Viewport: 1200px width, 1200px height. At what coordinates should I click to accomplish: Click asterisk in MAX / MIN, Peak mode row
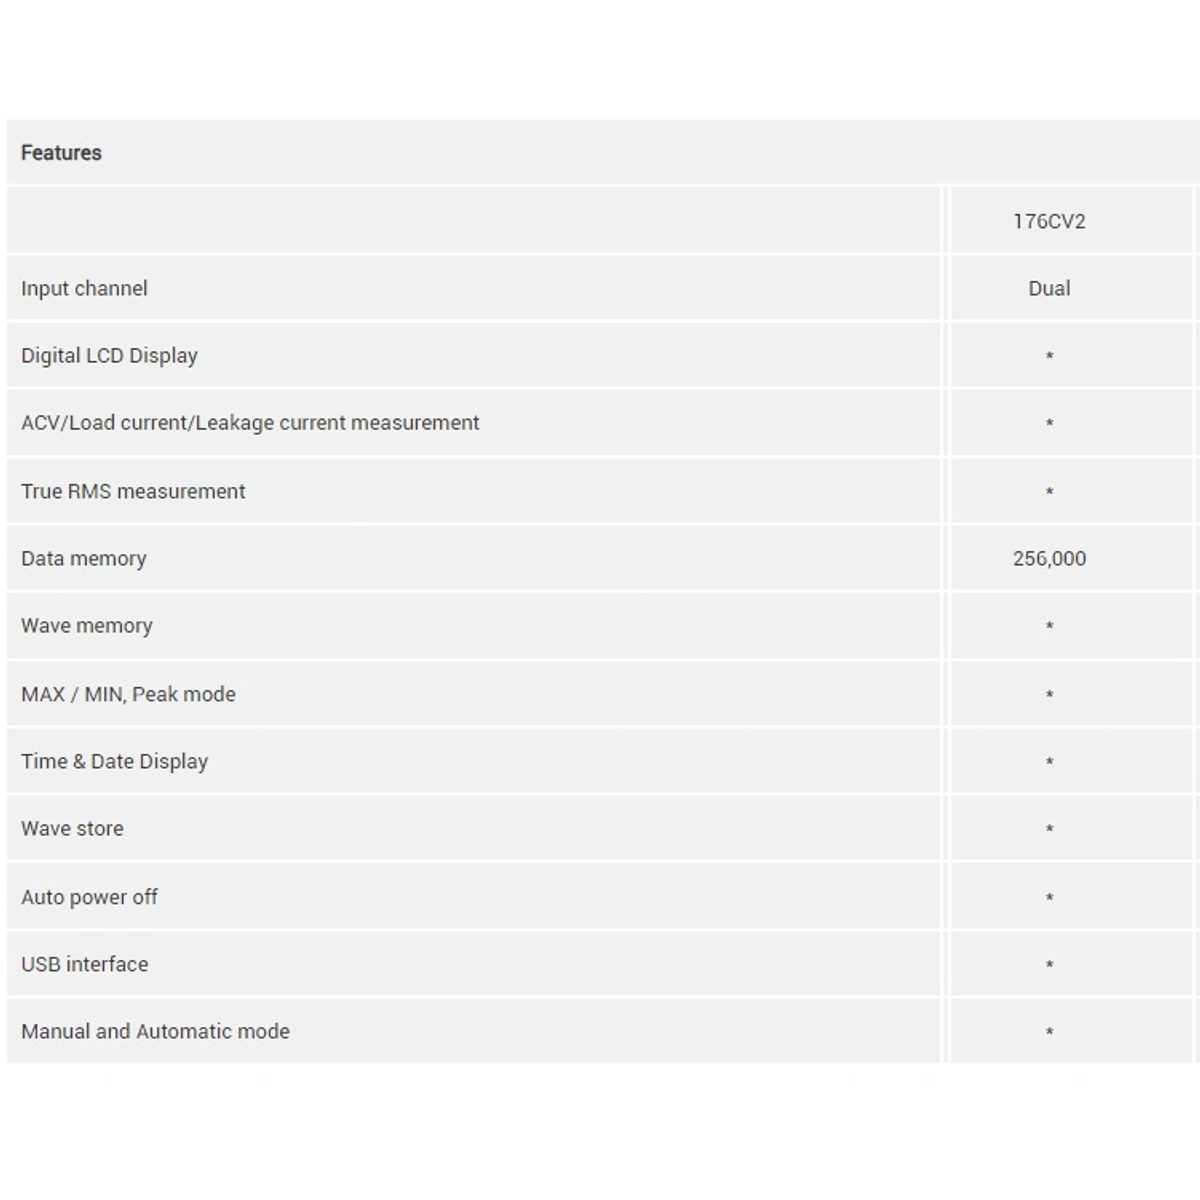click(1049, 695)
